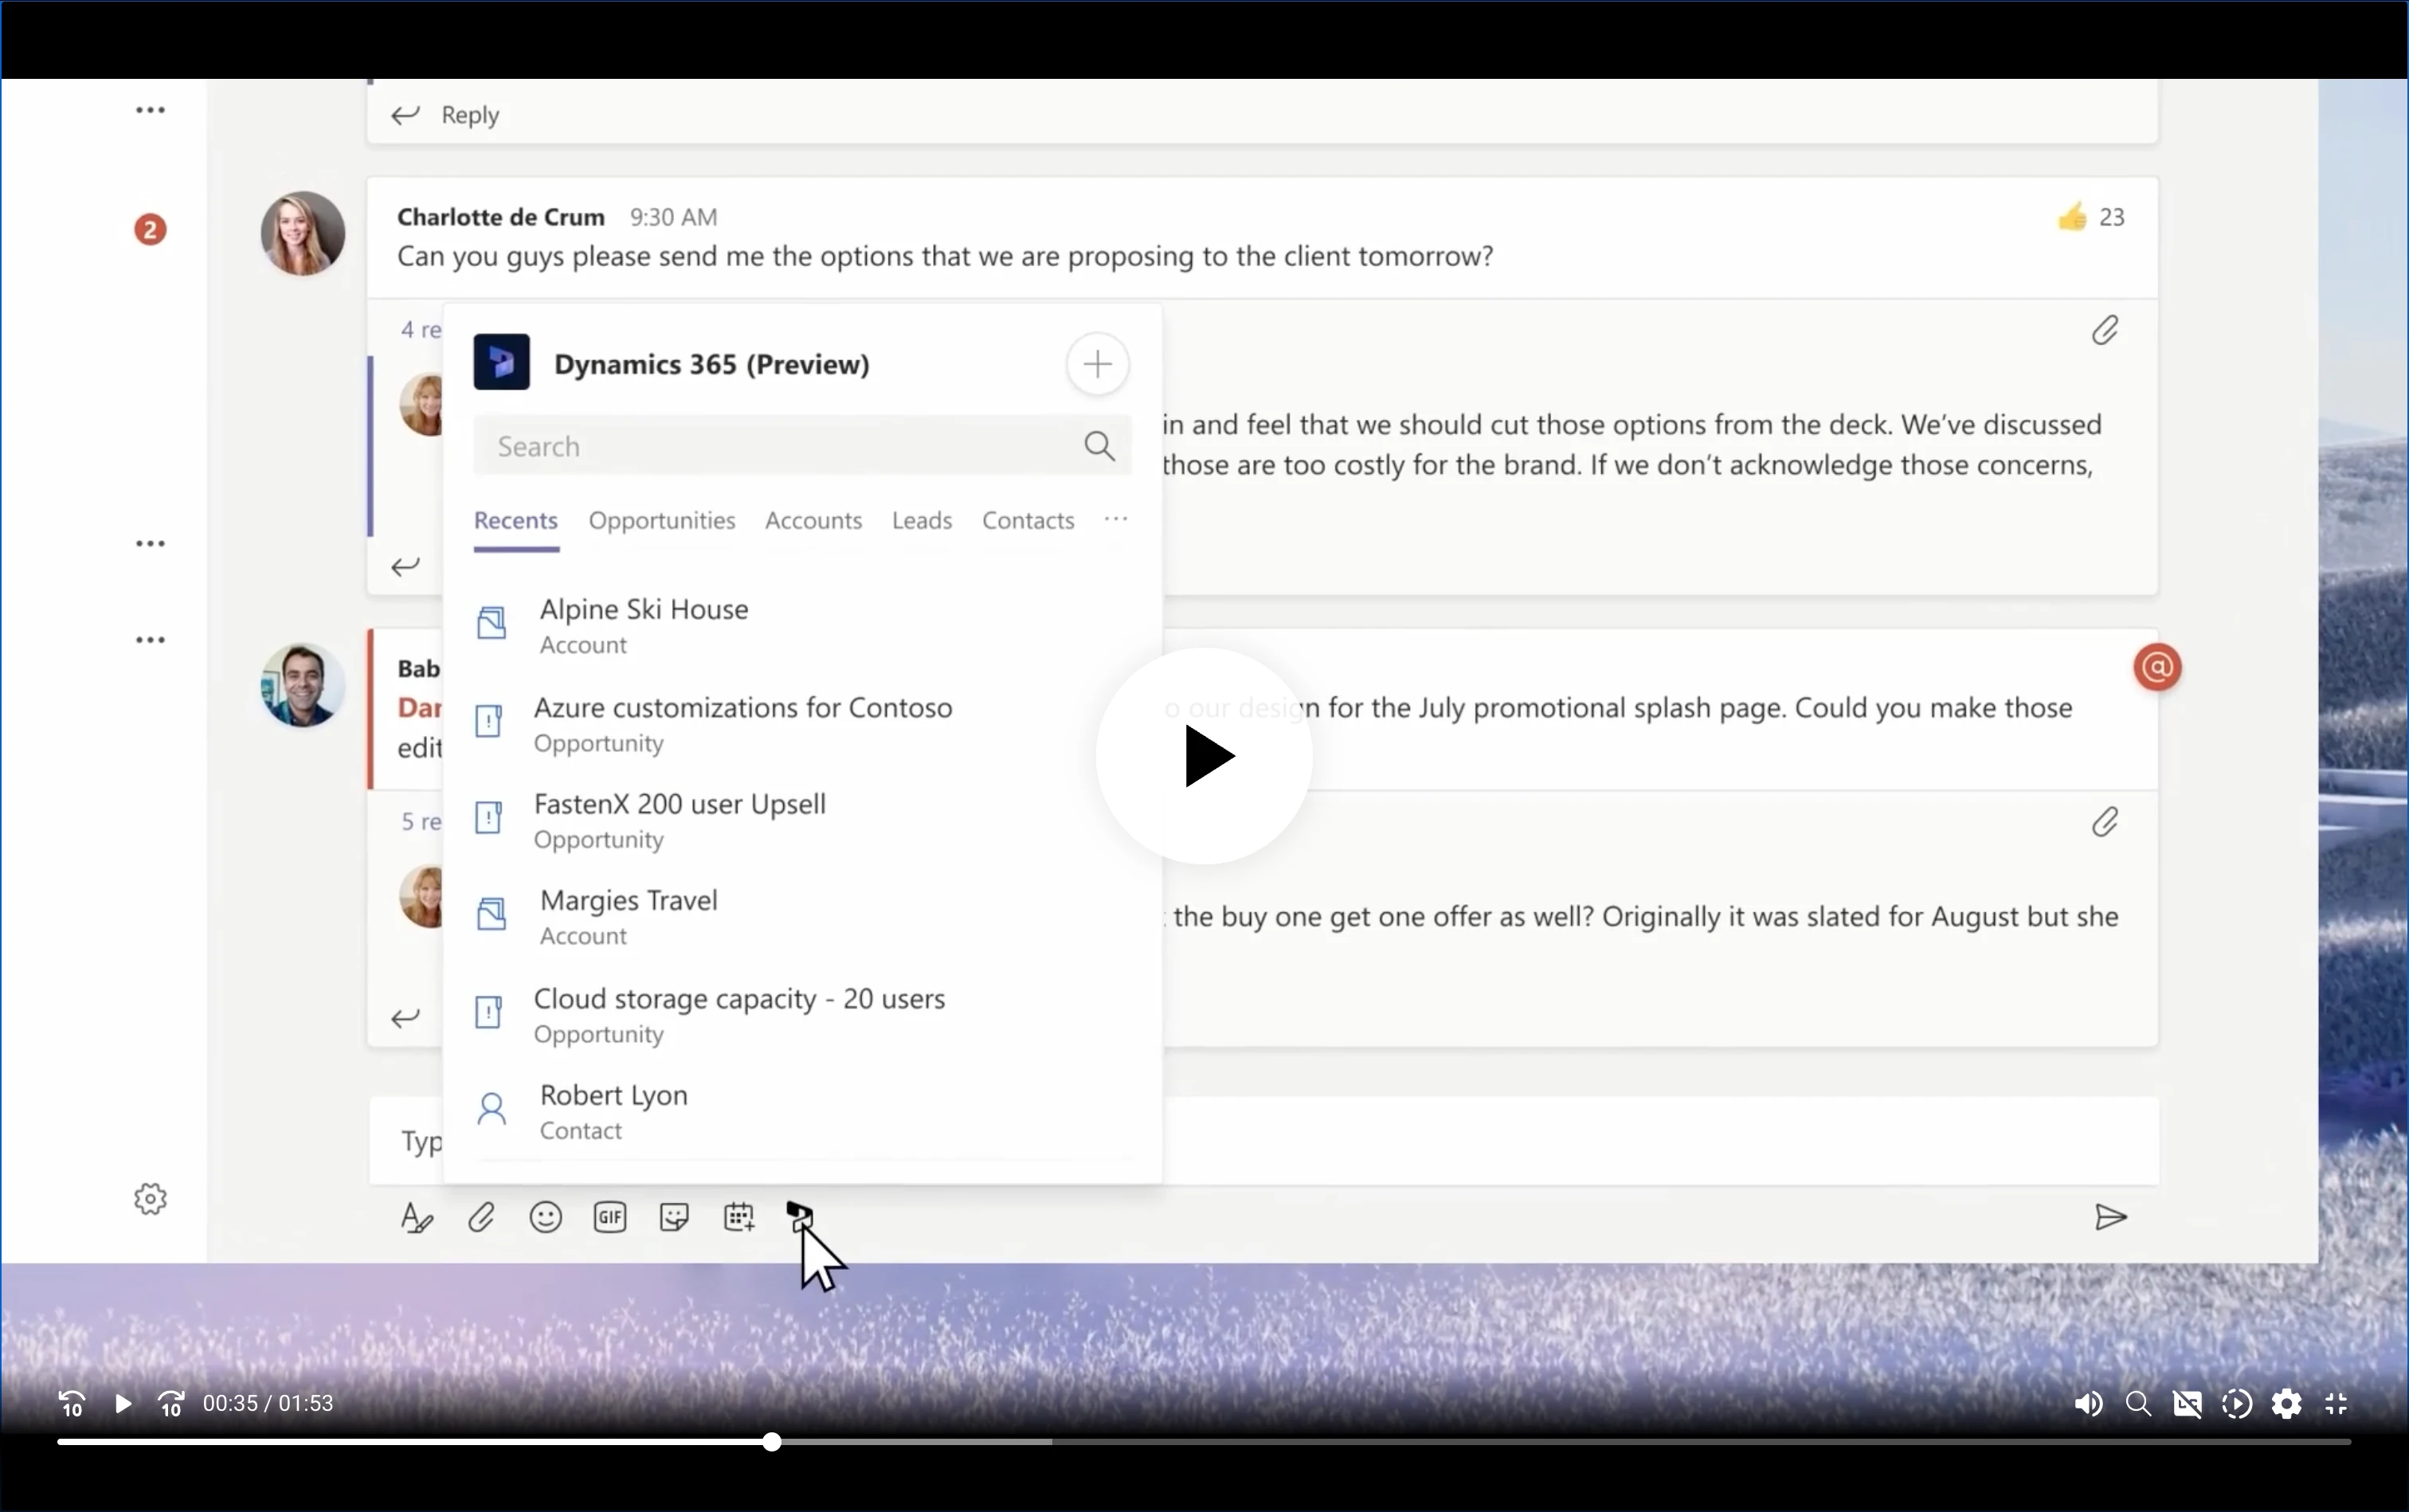Click the opportunity icon by Cloud storage capacity
The height and width of the screenshot is (1512, 2409).
tap(488, 1012)
